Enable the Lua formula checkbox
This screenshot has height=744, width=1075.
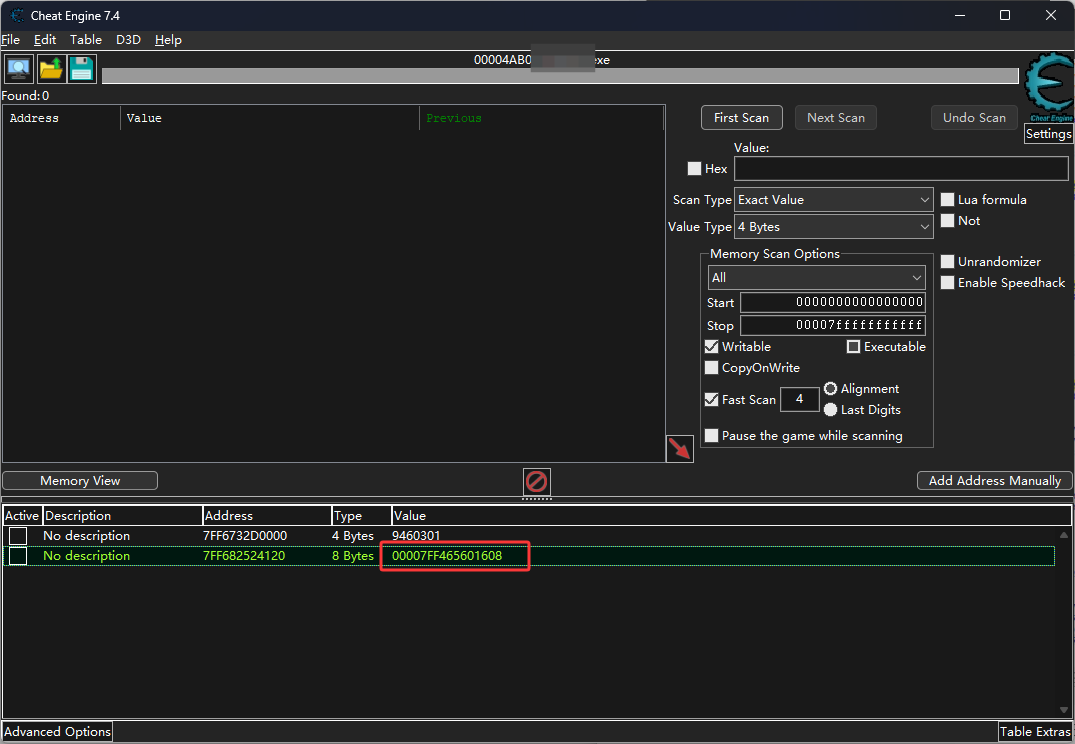pyautogui.click(x=947, y=200)
